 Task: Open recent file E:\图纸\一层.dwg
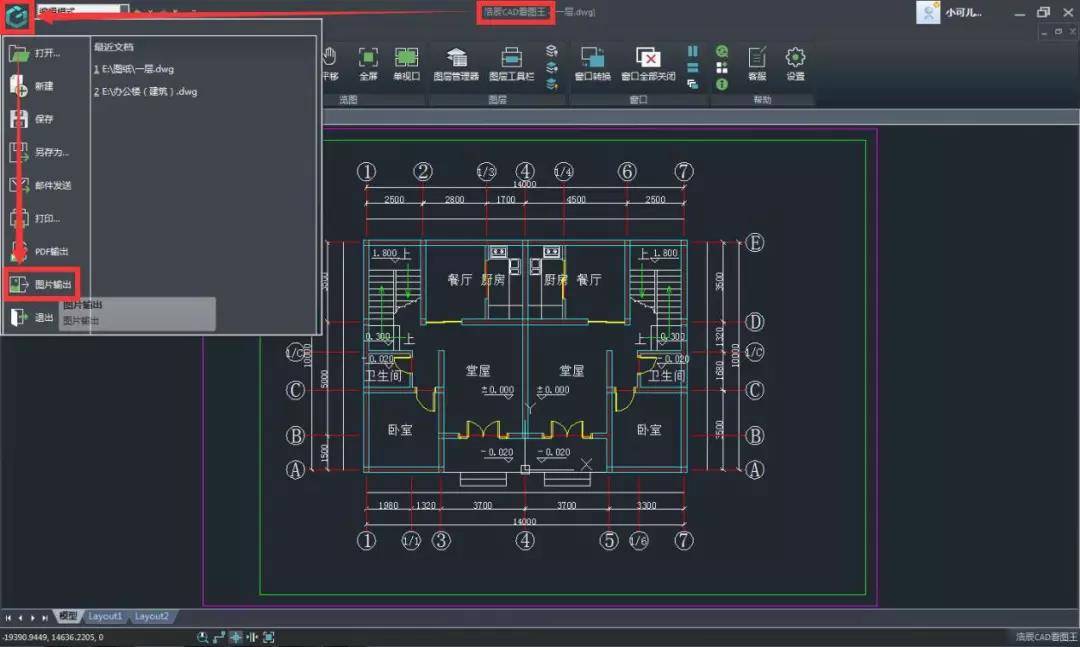[134, 69]
